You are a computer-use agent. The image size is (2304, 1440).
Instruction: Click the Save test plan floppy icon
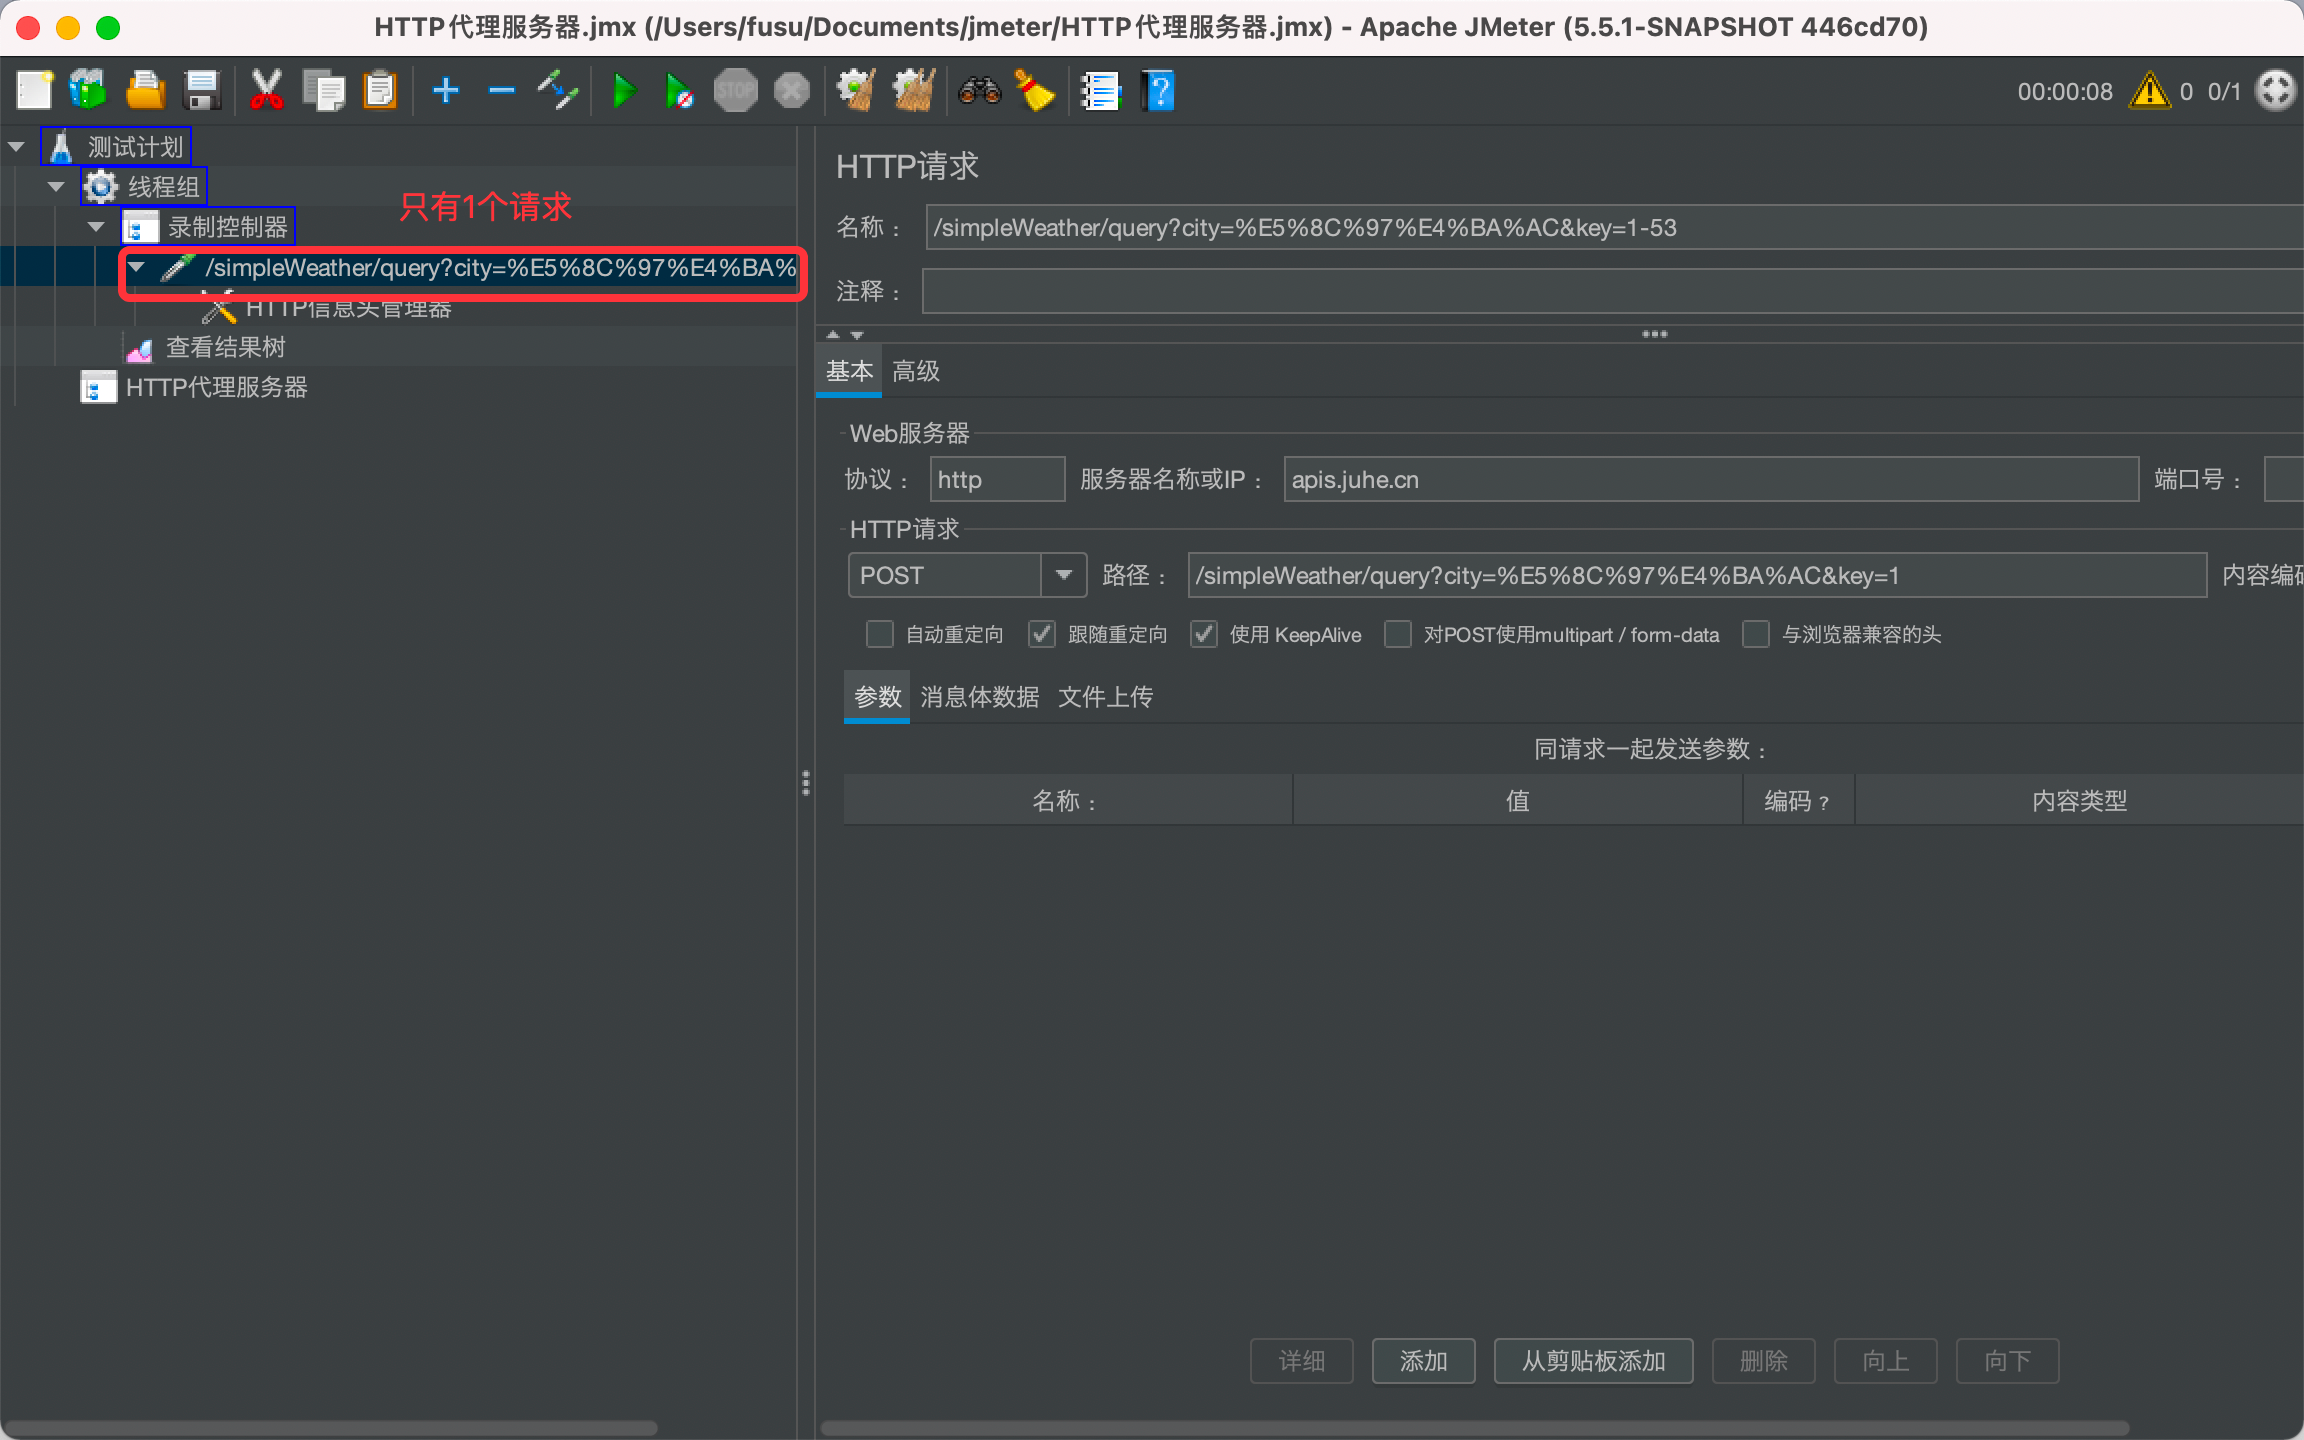point(203,91)
